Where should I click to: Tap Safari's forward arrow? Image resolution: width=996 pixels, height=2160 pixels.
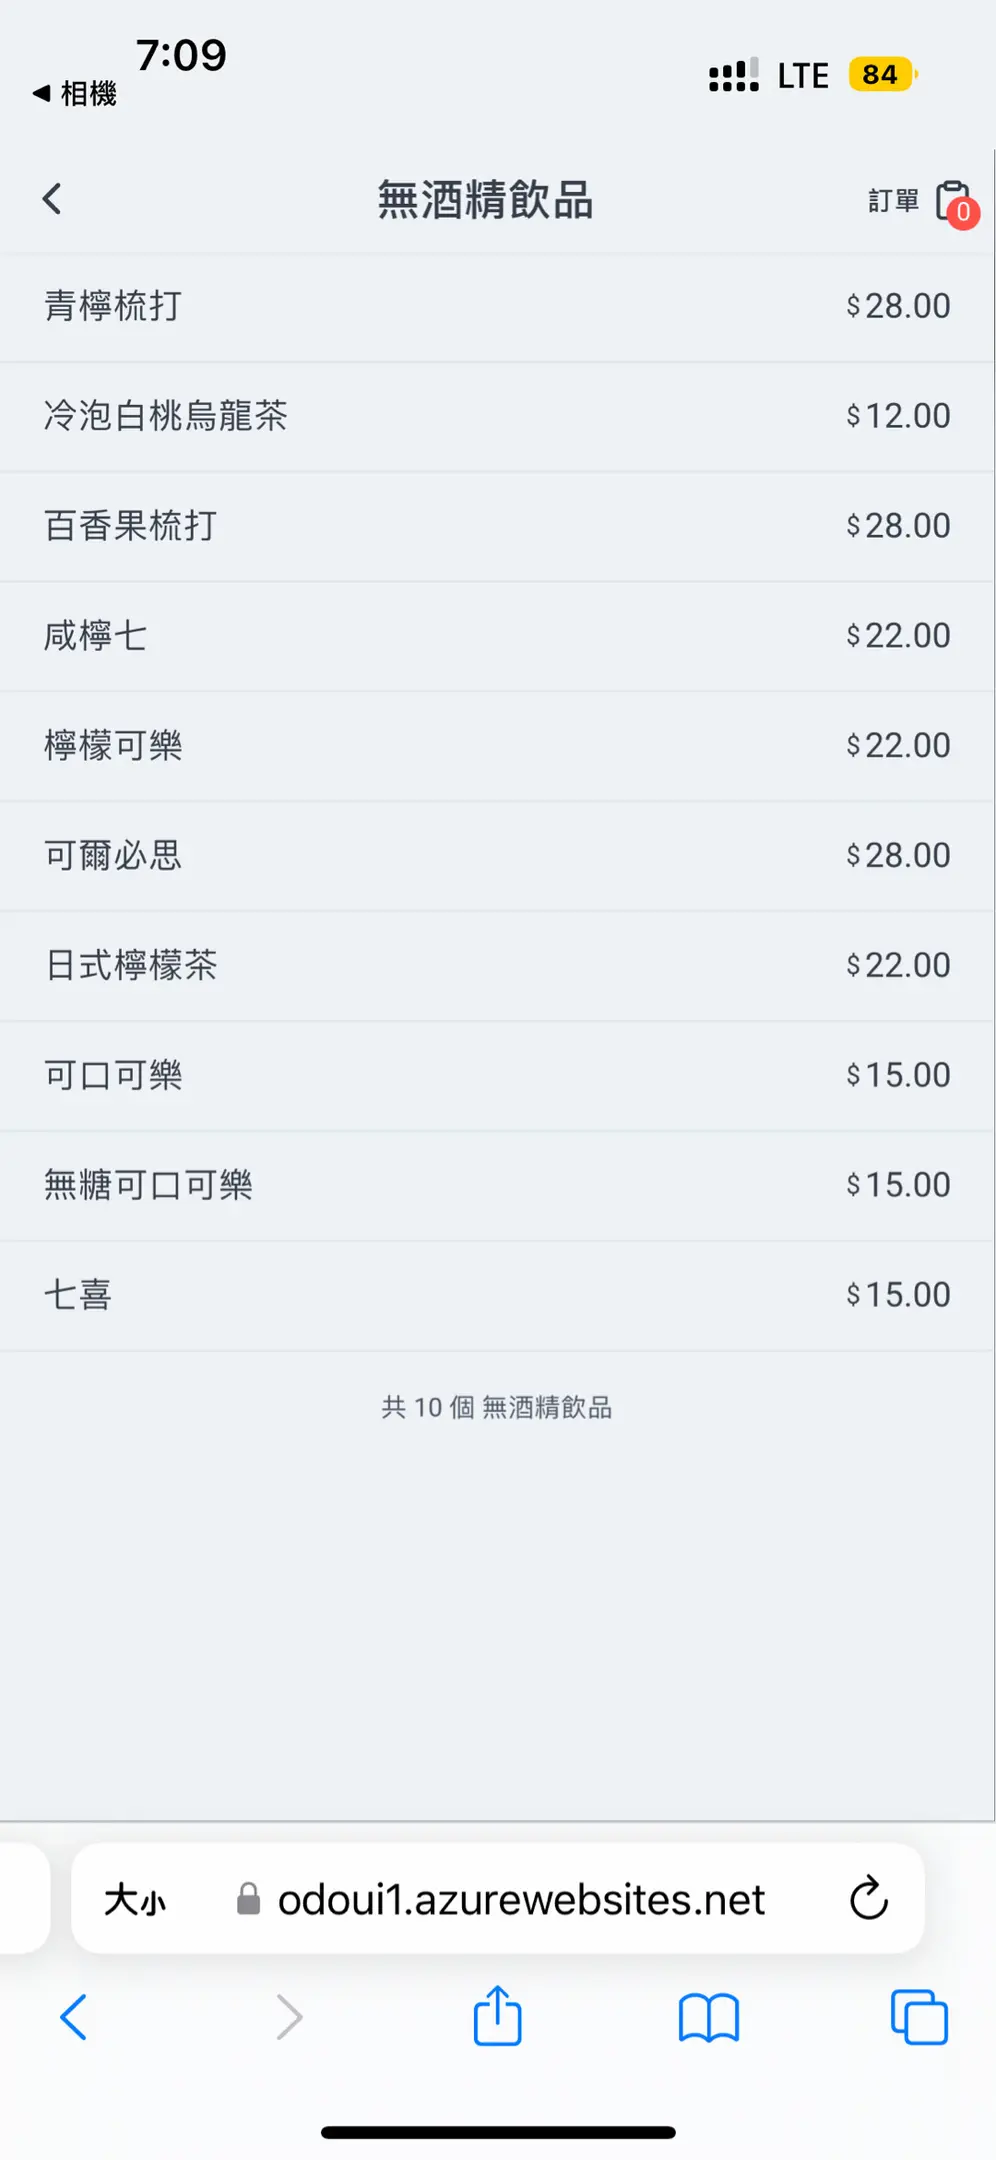point(288,2017)
